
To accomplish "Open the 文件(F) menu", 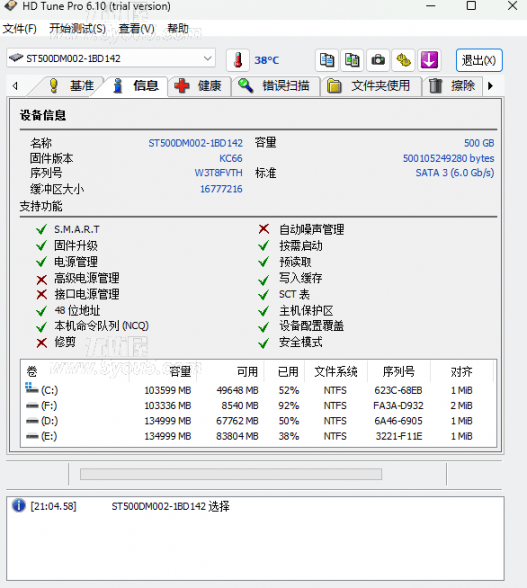I will (20, 28).
